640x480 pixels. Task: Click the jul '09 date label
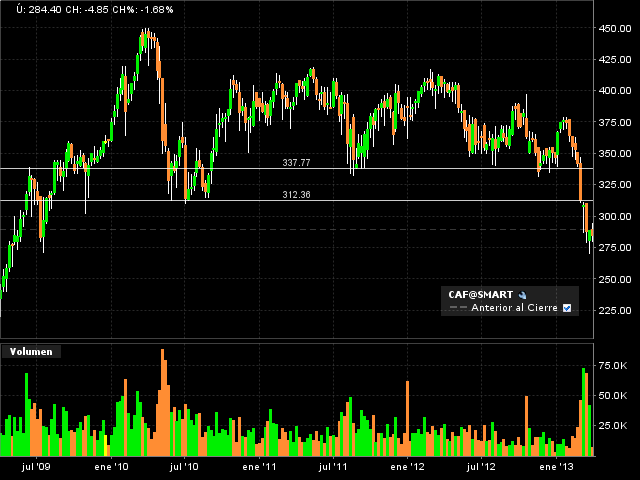[36, 467]
